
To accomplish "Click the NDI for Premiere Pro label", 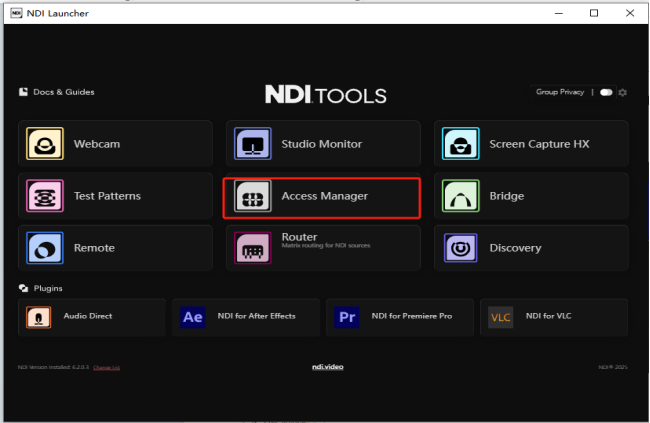I will click(412, 316).
